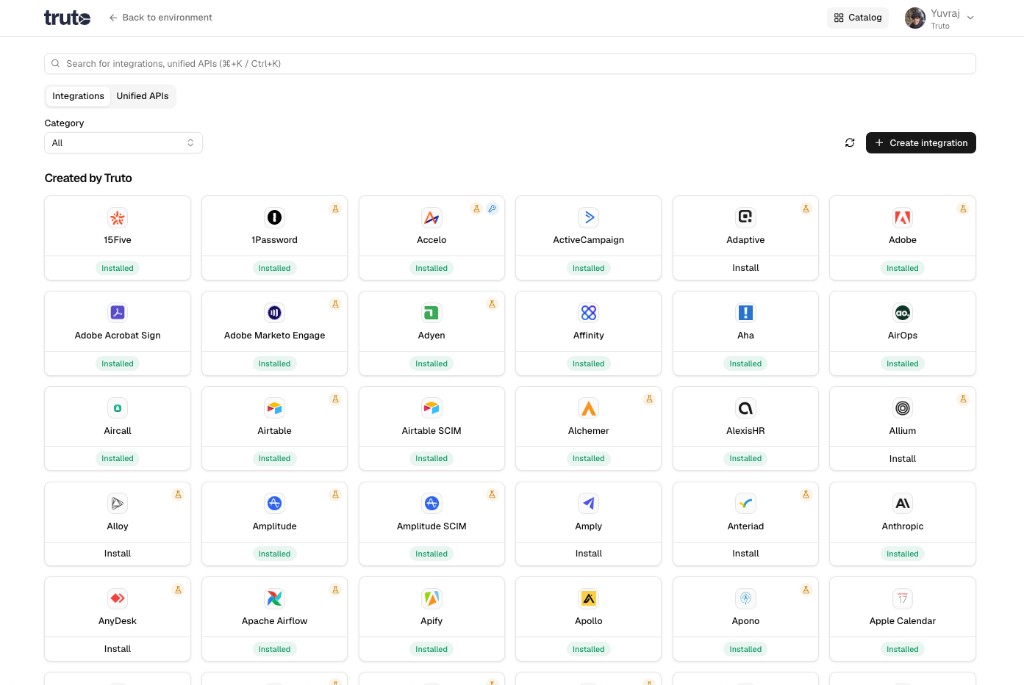This screenshot has height=685, width=1024.
Task: Click the ActiveCampaign logo icon
Action: point(588,217)
